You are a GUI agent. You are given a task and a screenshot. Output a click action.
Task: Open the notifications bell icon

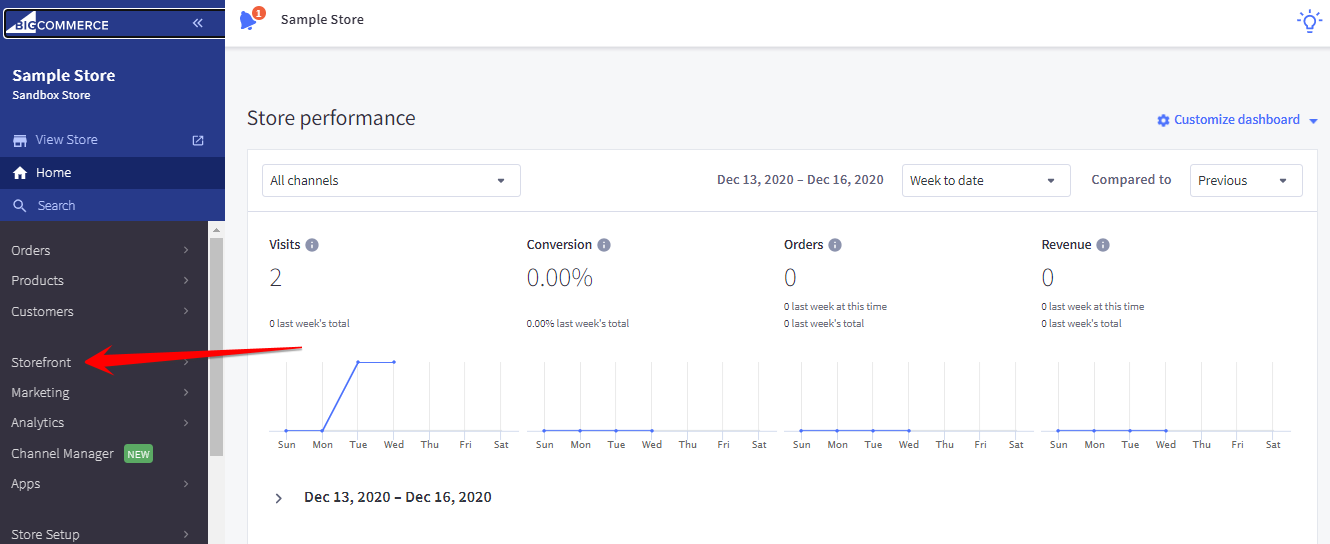click(x=249, y=20)
